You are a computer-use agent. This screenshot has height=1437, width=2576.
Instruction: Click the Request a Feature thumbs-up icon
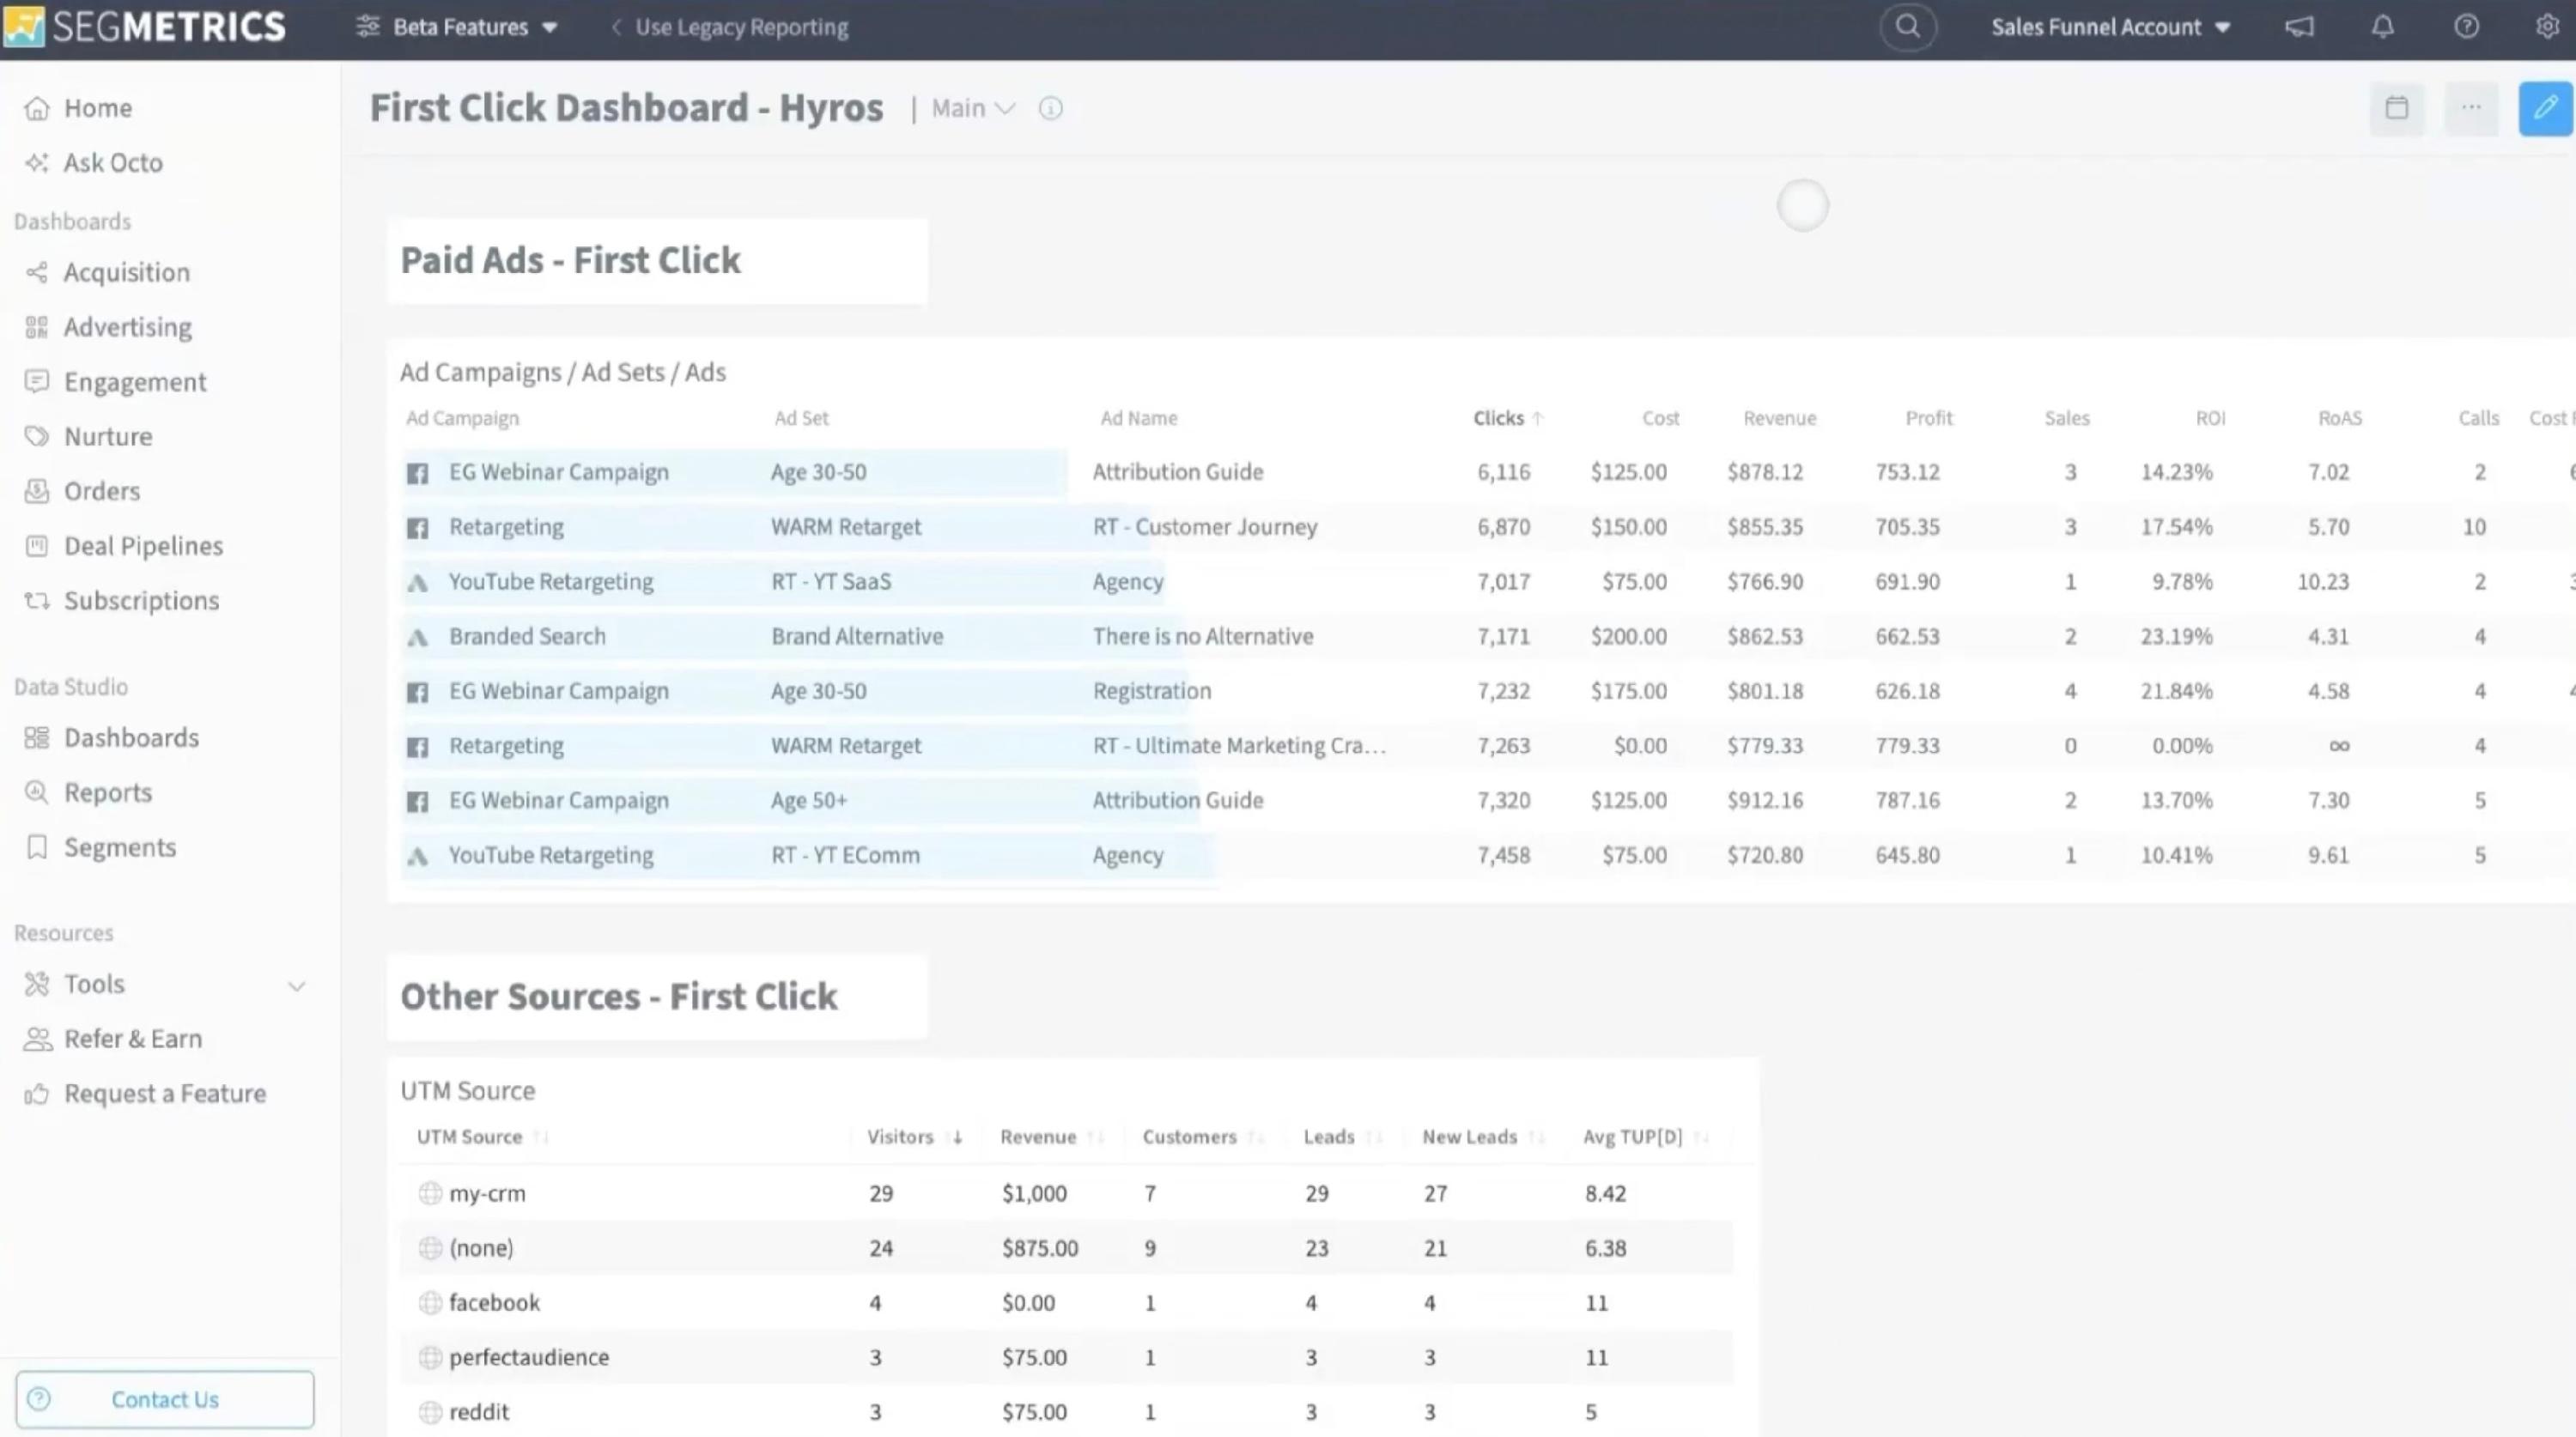(37, 1094)
